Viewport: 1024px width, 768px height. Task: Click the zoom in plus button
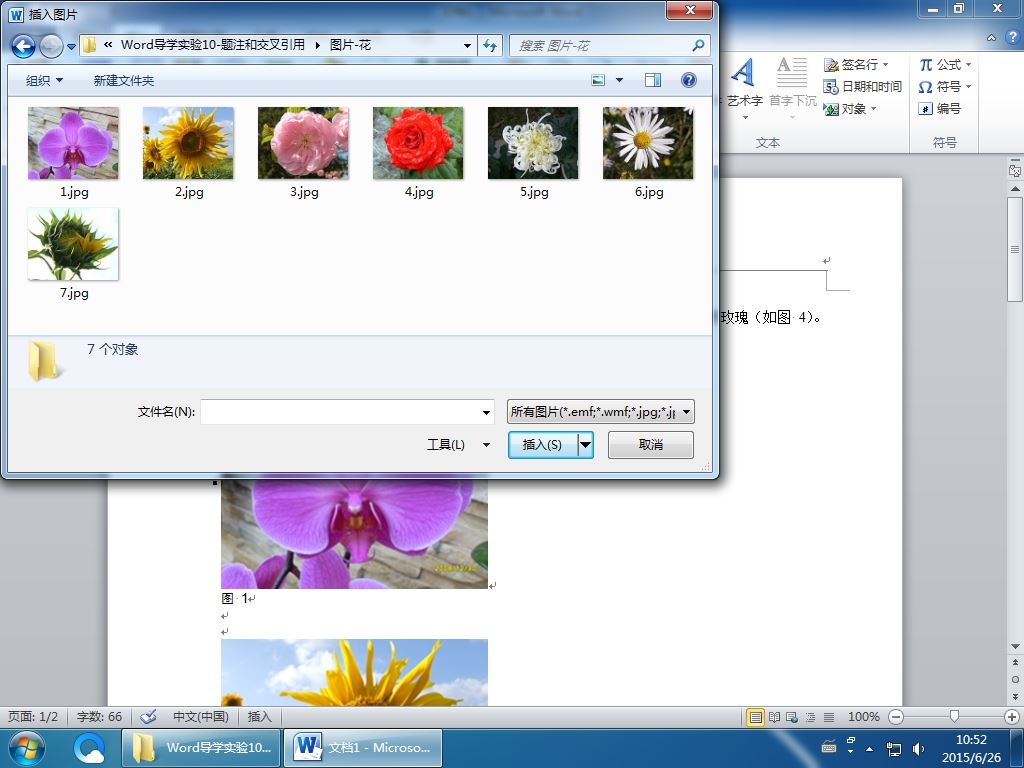pyautogui.click(x=1012, y=717)
